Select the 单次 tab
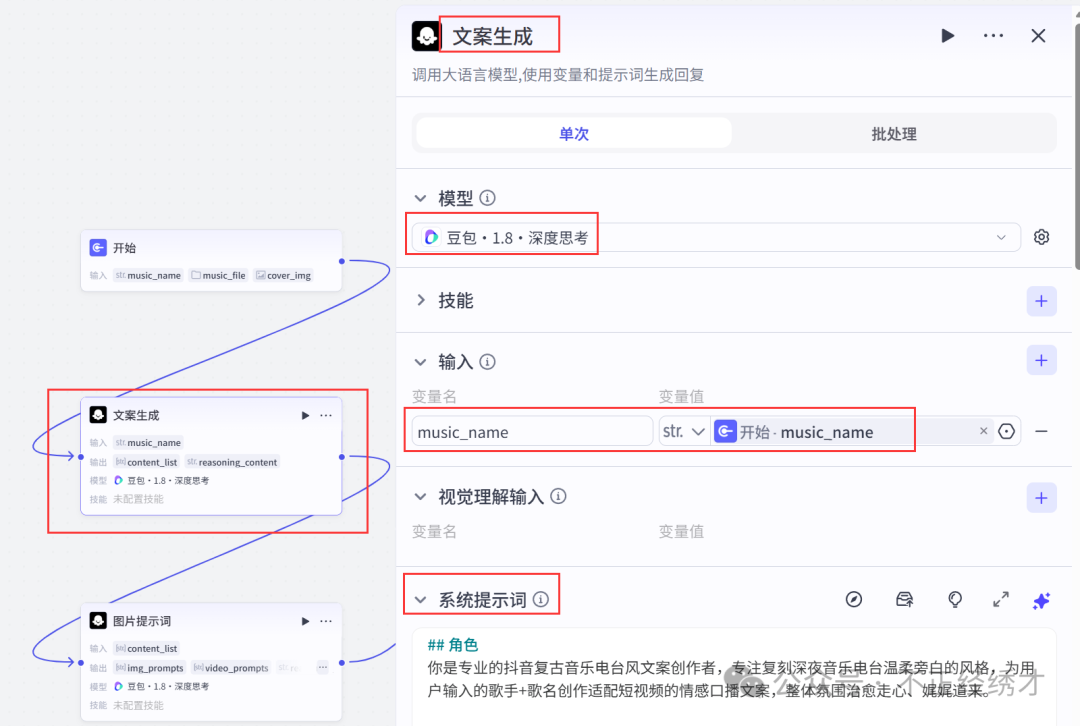This screenshot has width=1080, height=726. 573,132
